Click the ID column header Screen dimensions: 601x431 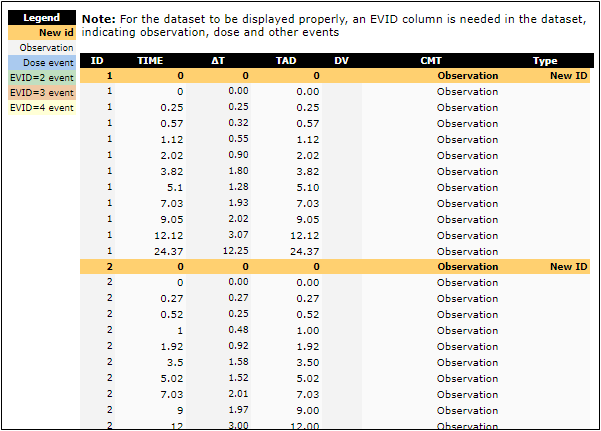click(97, 61)
